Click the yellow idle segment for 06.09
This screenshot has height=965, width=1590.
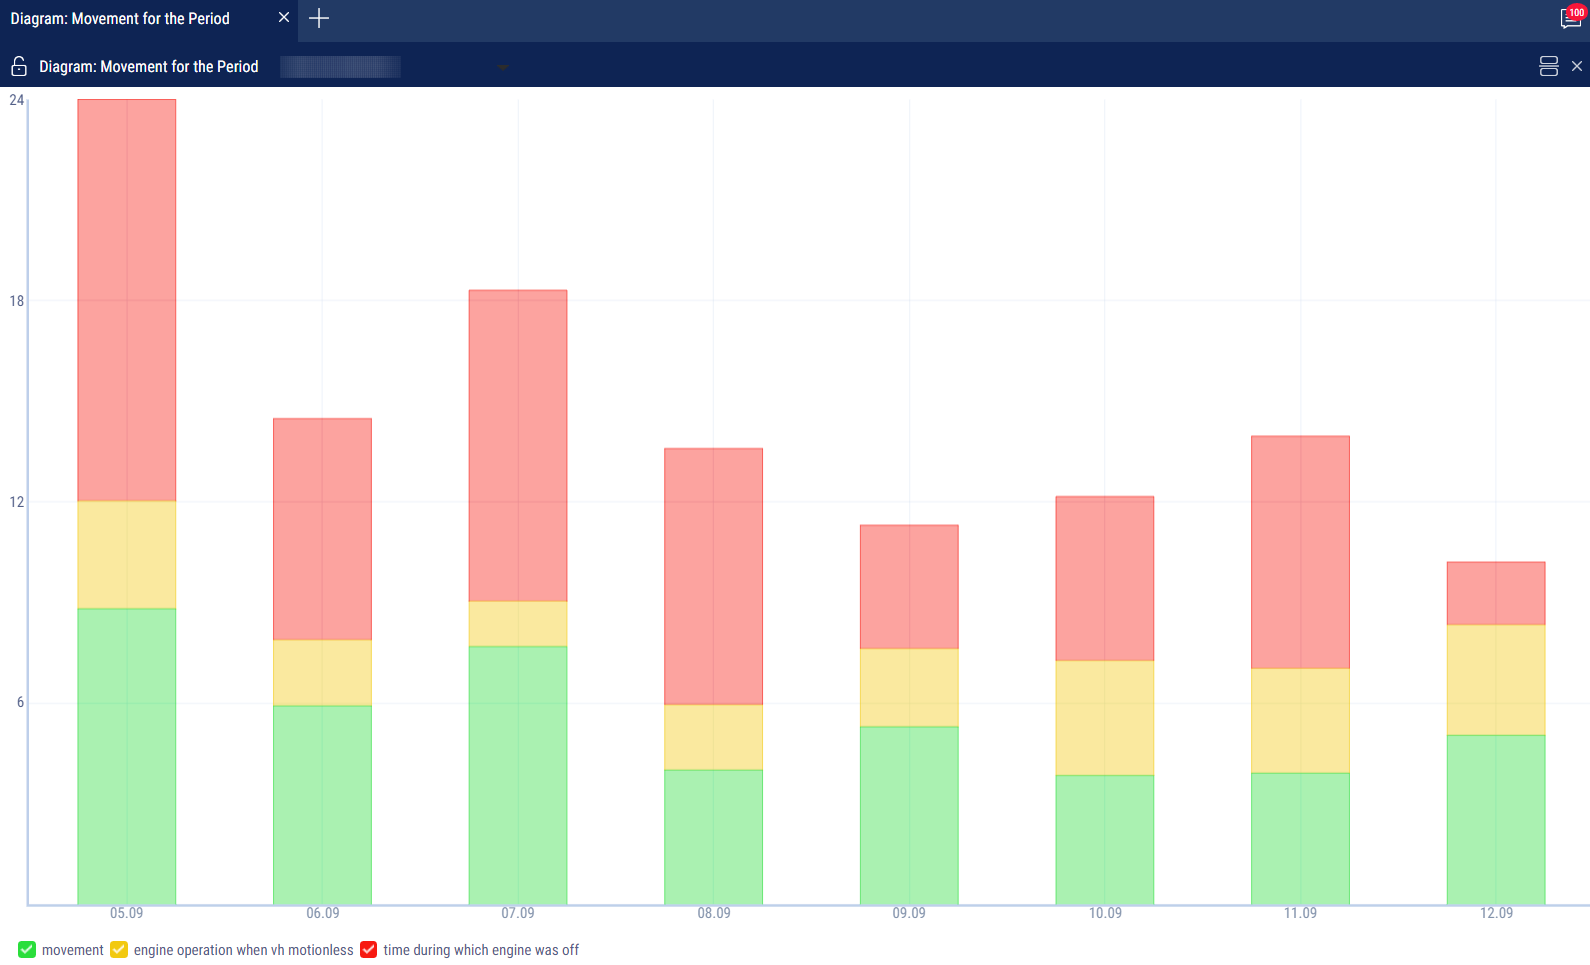pyautogui.click(x=322, y=673)
